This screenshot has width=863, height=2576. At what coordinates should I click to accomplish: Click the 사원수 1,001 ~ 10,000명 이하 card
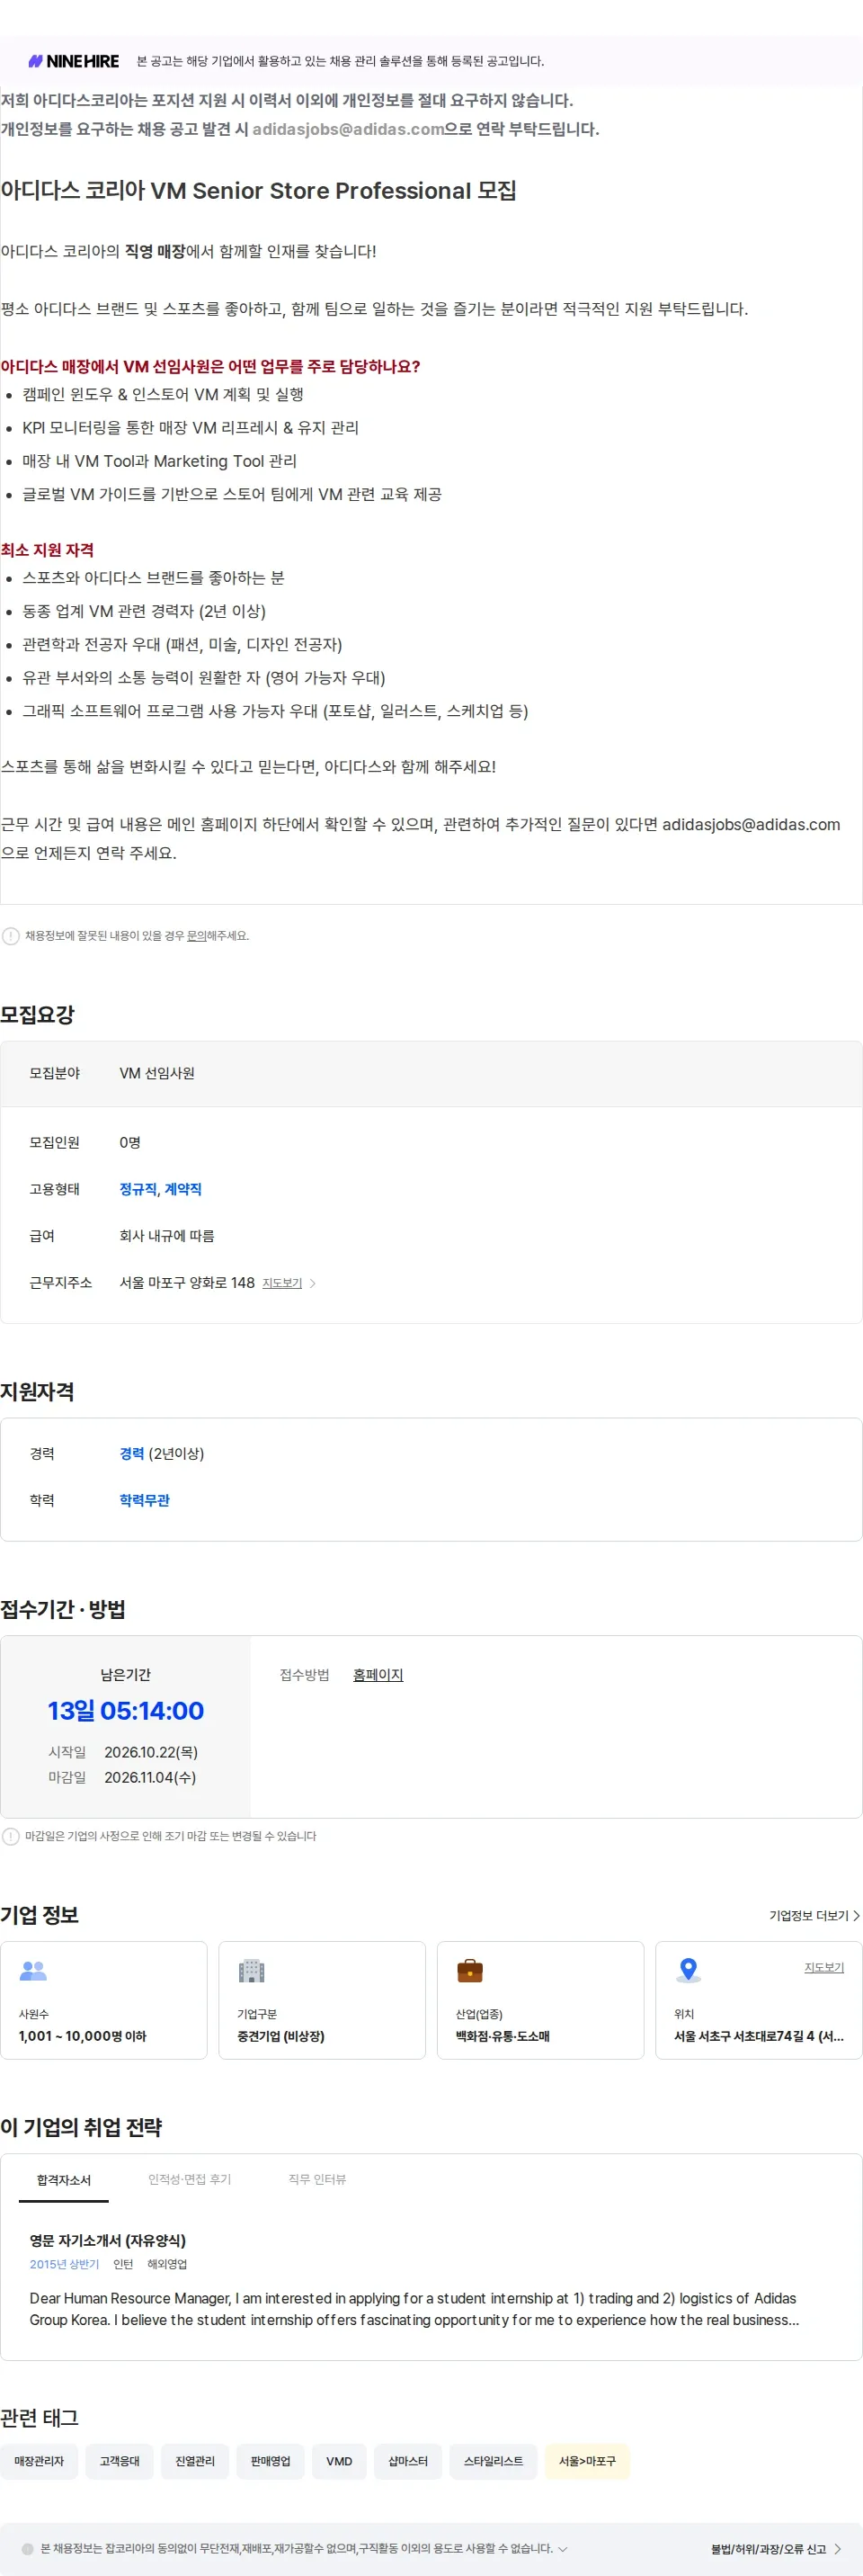pos(104,2000)
